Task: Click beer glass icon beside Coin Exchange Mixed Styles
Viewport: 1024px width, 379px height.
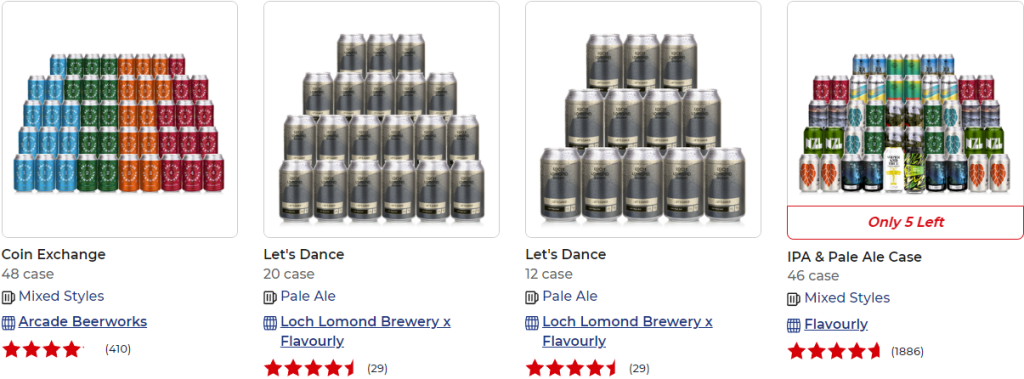Action: [8, 297]
